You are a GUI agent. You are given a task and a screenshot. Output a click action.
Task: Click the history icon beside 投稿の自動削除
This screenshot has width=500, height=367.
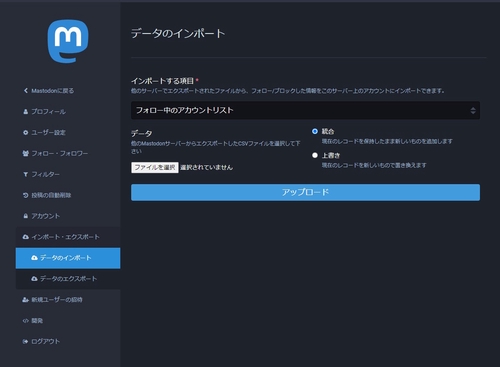pos(26,195)
